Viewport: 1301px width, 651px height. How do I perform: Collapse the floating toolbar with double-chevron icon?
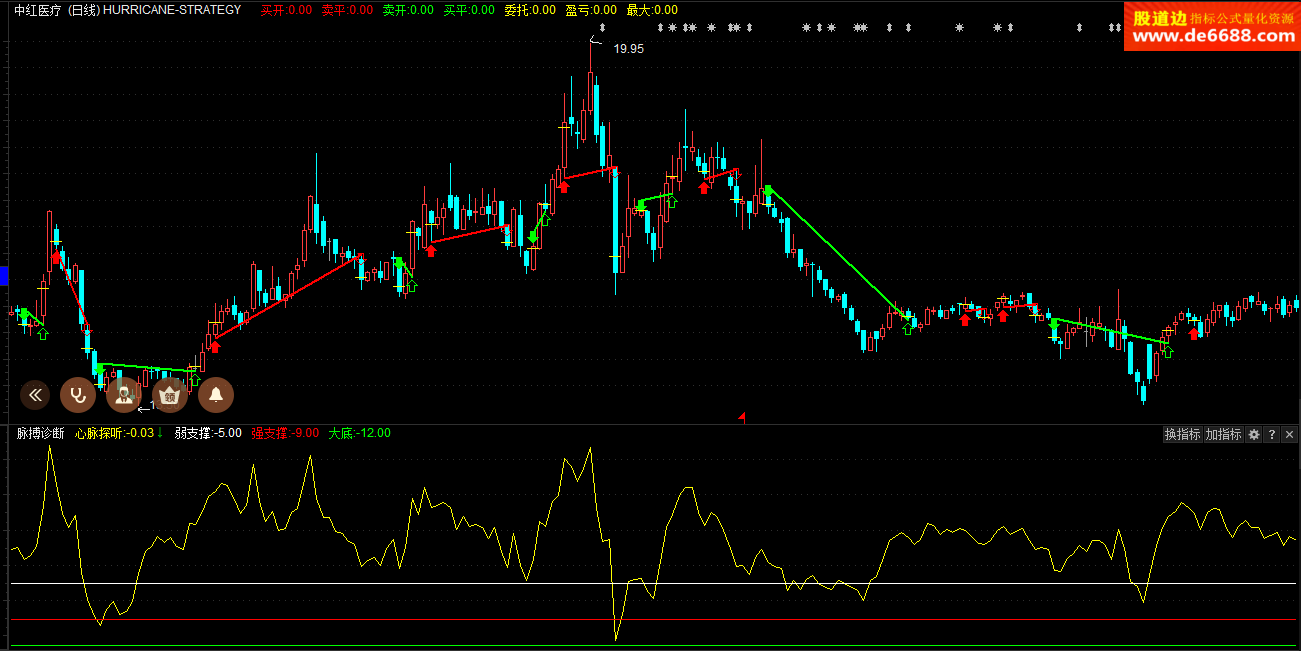point(35,395)
